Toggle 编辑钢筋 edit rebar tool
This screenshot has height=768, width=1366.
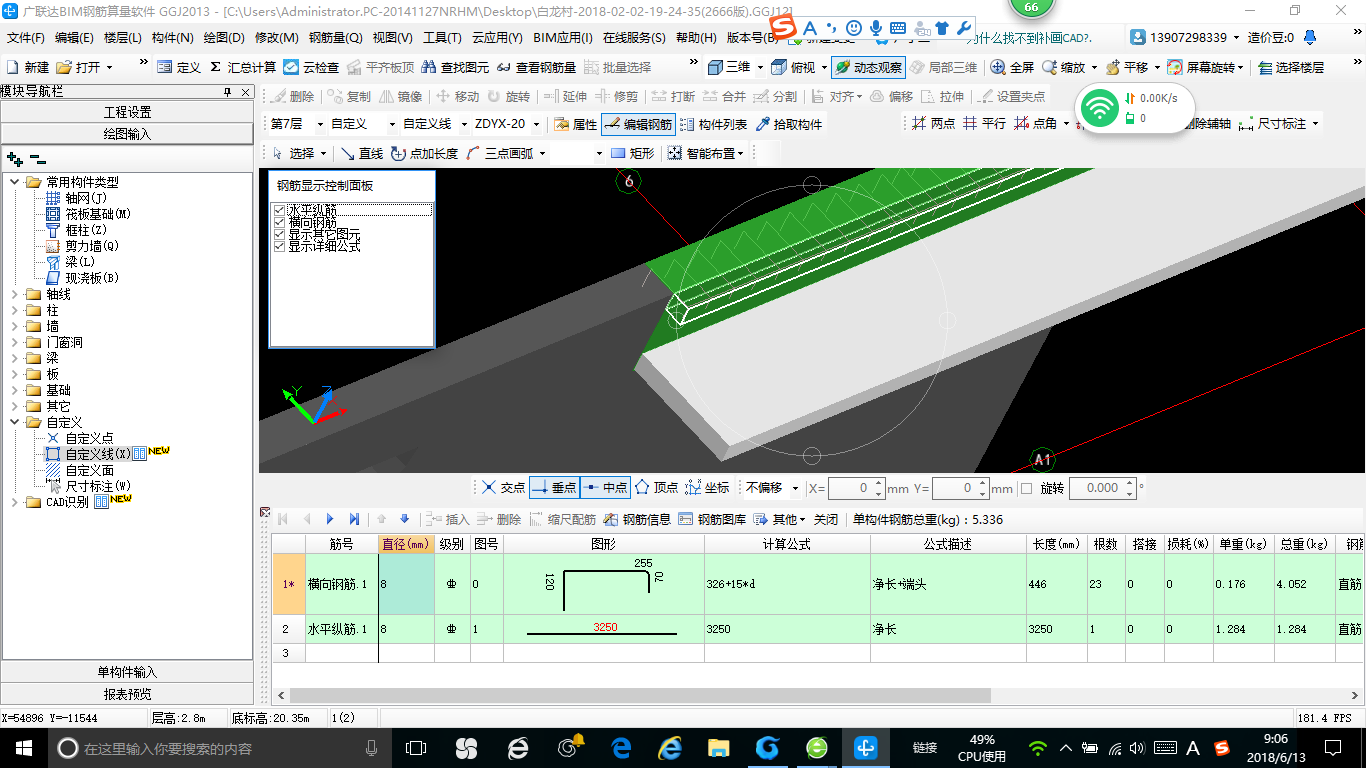click(638, 124)
